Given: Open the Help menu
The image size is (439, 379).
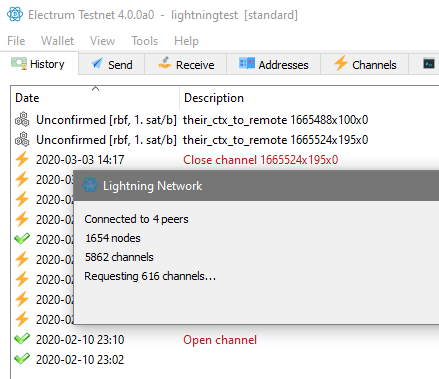Looking at the screenshot, I should [186, 41].
